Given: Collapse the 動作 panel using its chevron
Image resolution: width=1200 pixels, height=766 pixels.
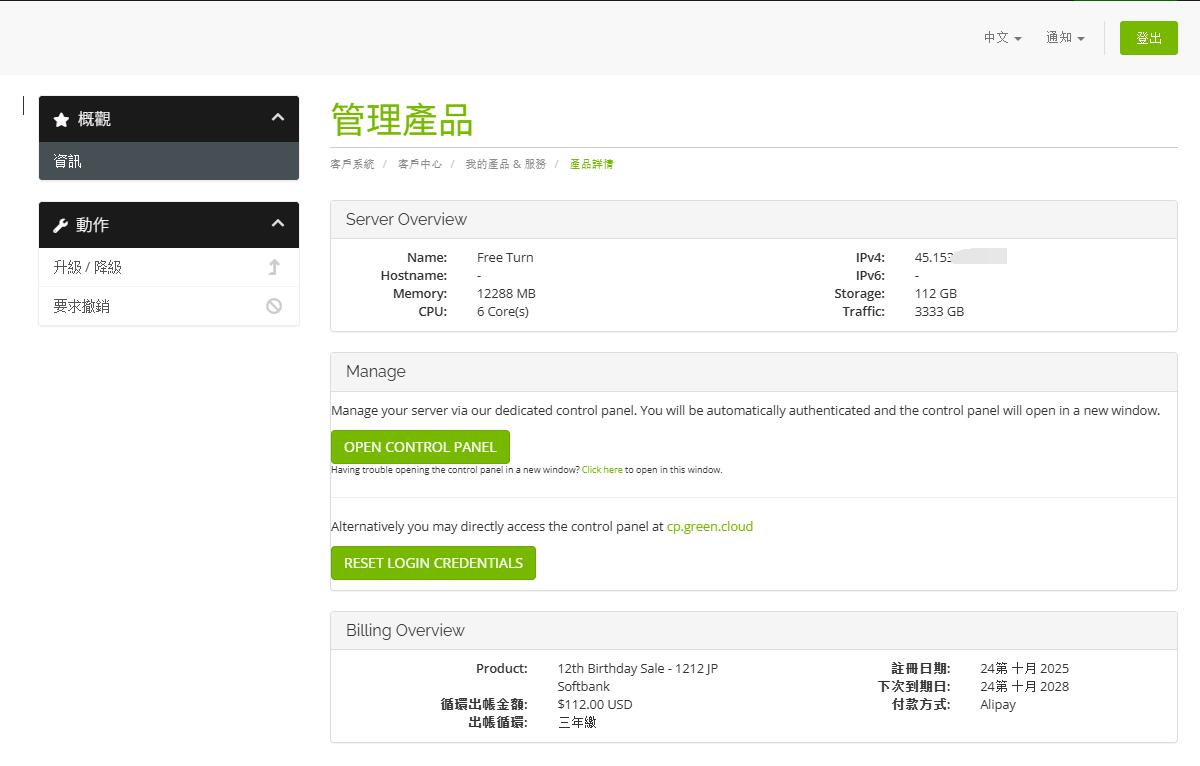Looking at the screenshot, I should pyautogui.click(x=278, y=224).
